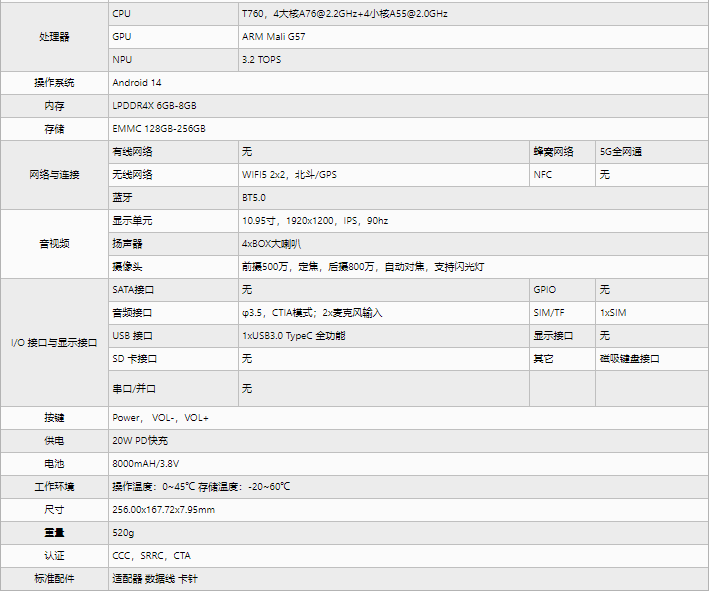
Task: Click the 8000mAH/3.8V battery cell
Action: [x=408, y=463]
